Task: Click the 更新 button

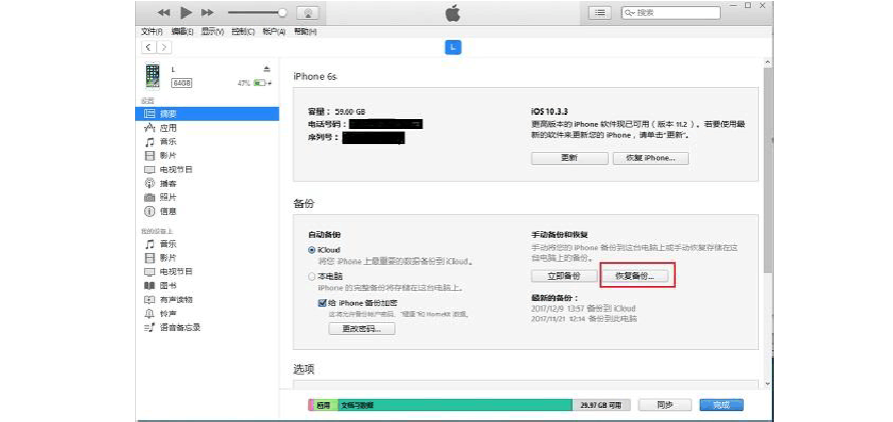Action: point(570,158)
